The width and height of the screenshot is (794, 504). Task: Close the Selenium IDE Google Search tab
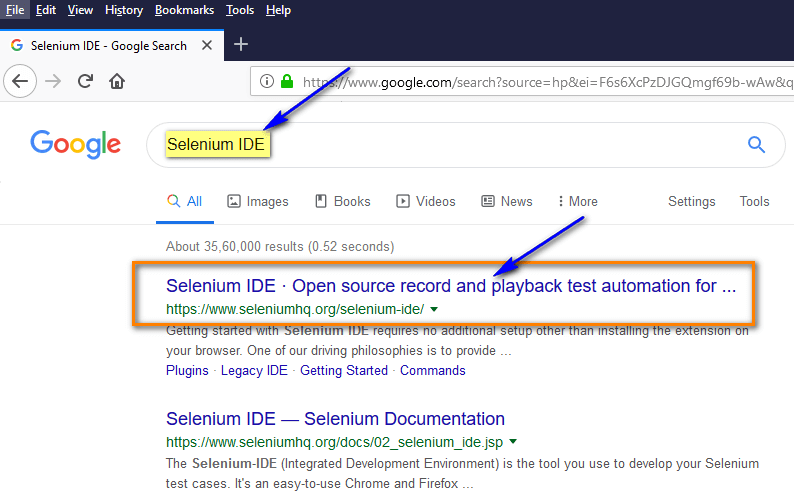click(207, 46)
